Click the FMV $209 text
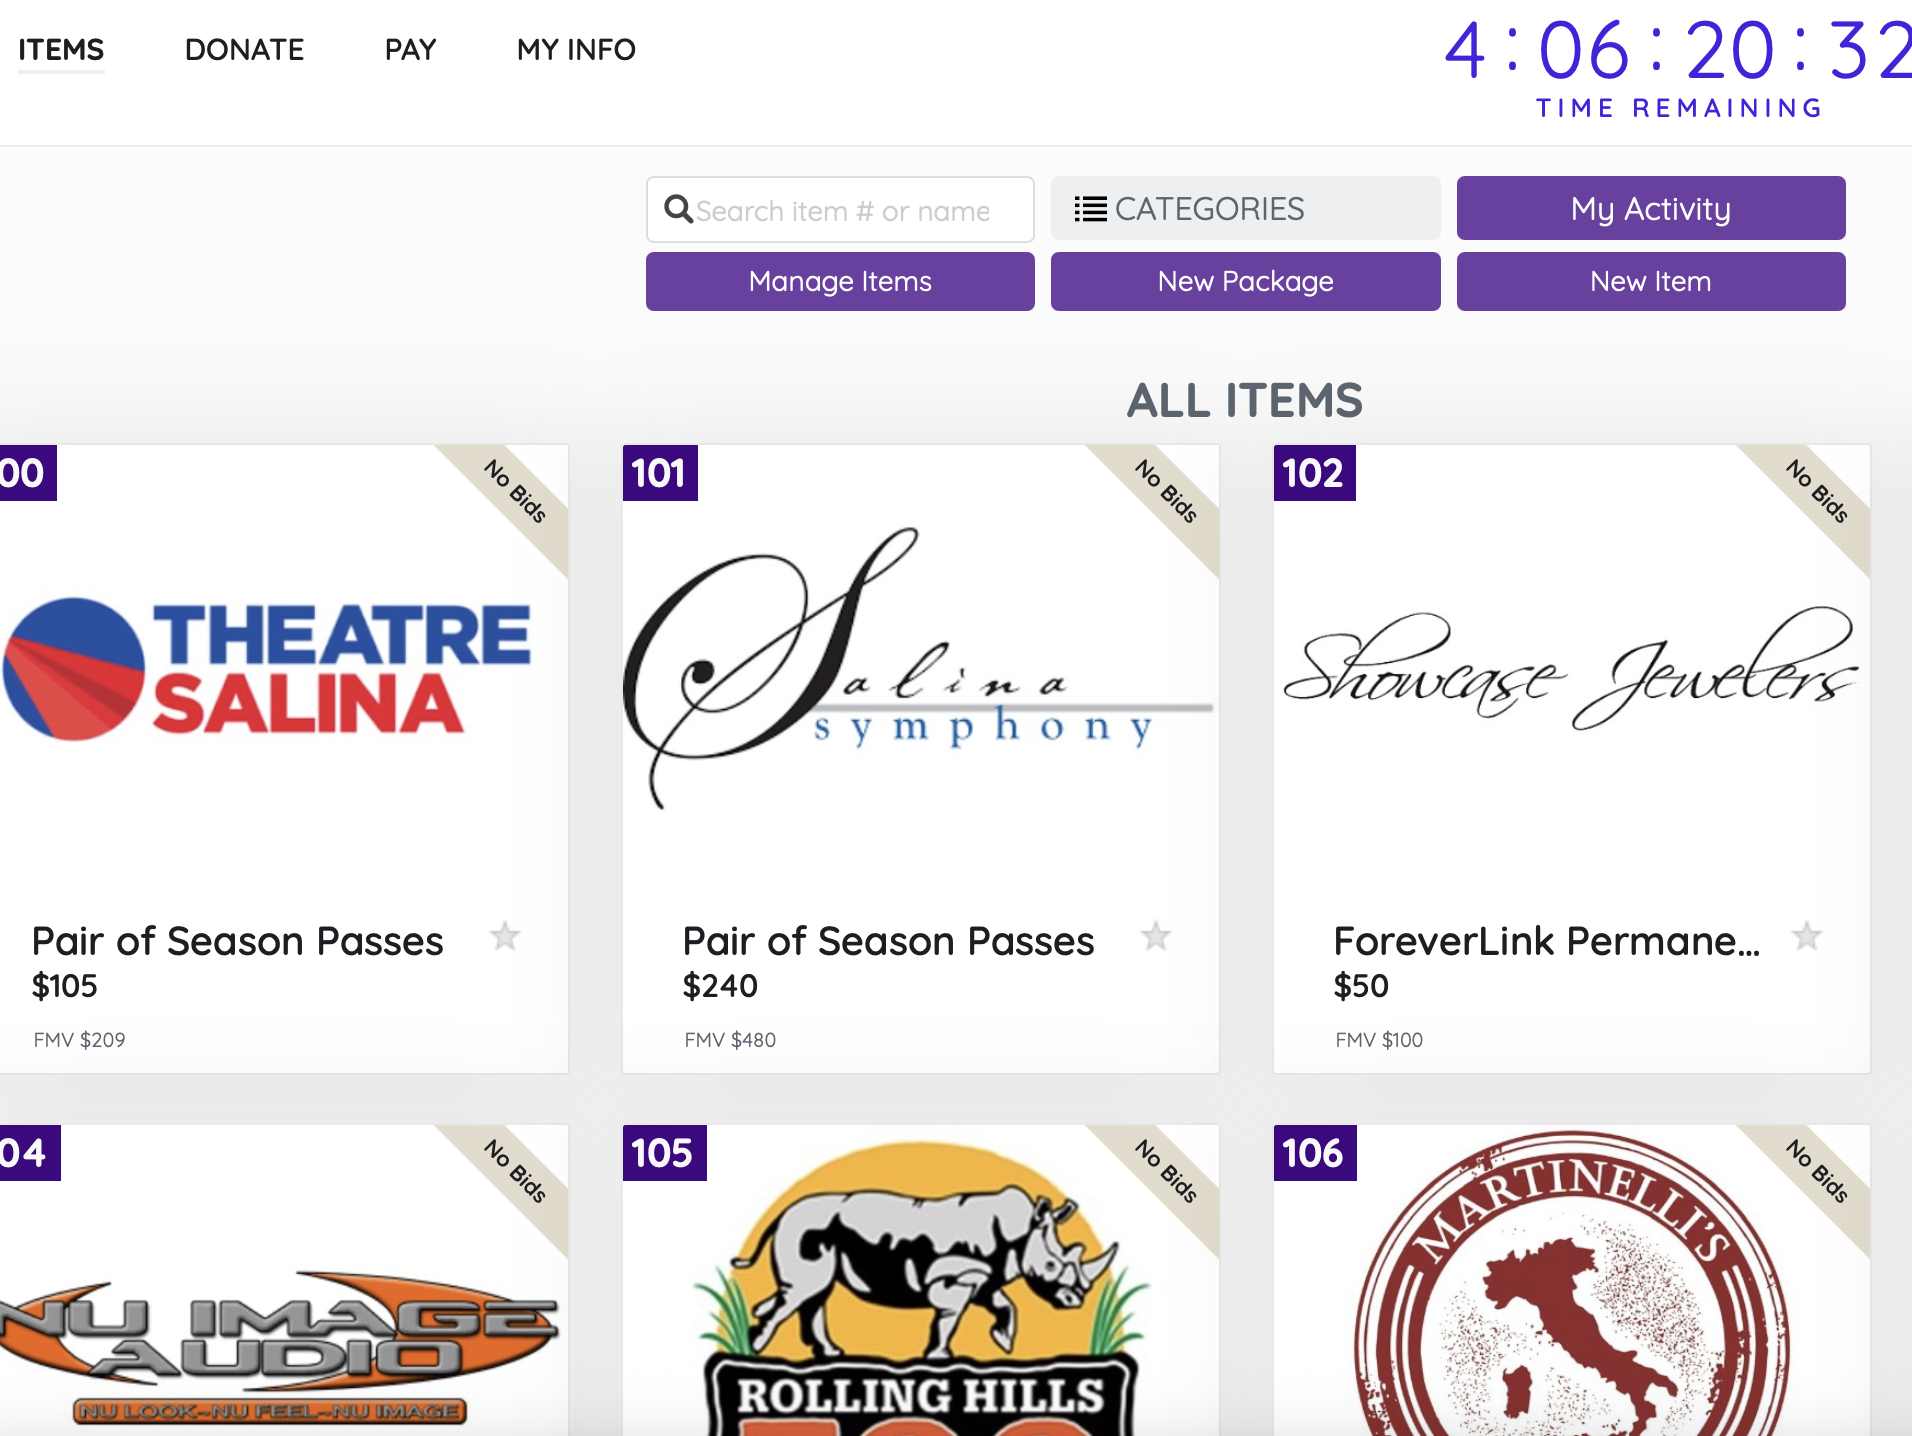 coord(79,1040)
